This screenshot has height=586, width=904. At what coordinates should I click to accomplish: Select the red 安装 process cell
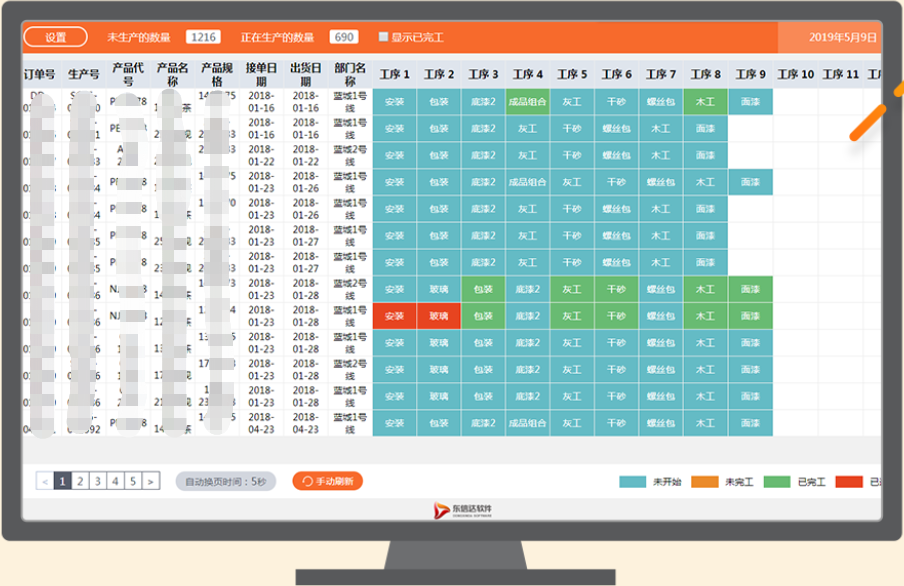(x=394, y=316)
